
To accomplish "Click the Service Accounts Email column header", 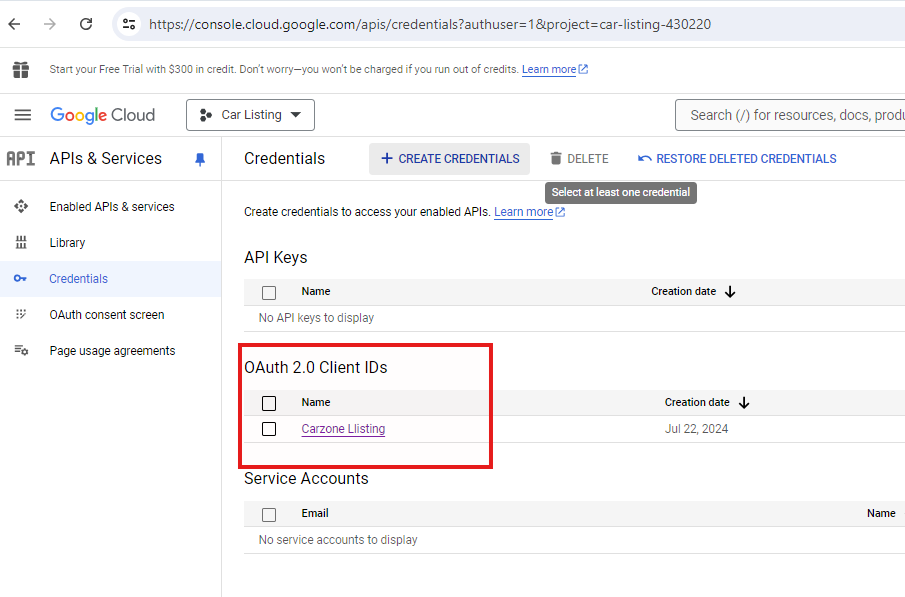I will [x=315, y=513].
